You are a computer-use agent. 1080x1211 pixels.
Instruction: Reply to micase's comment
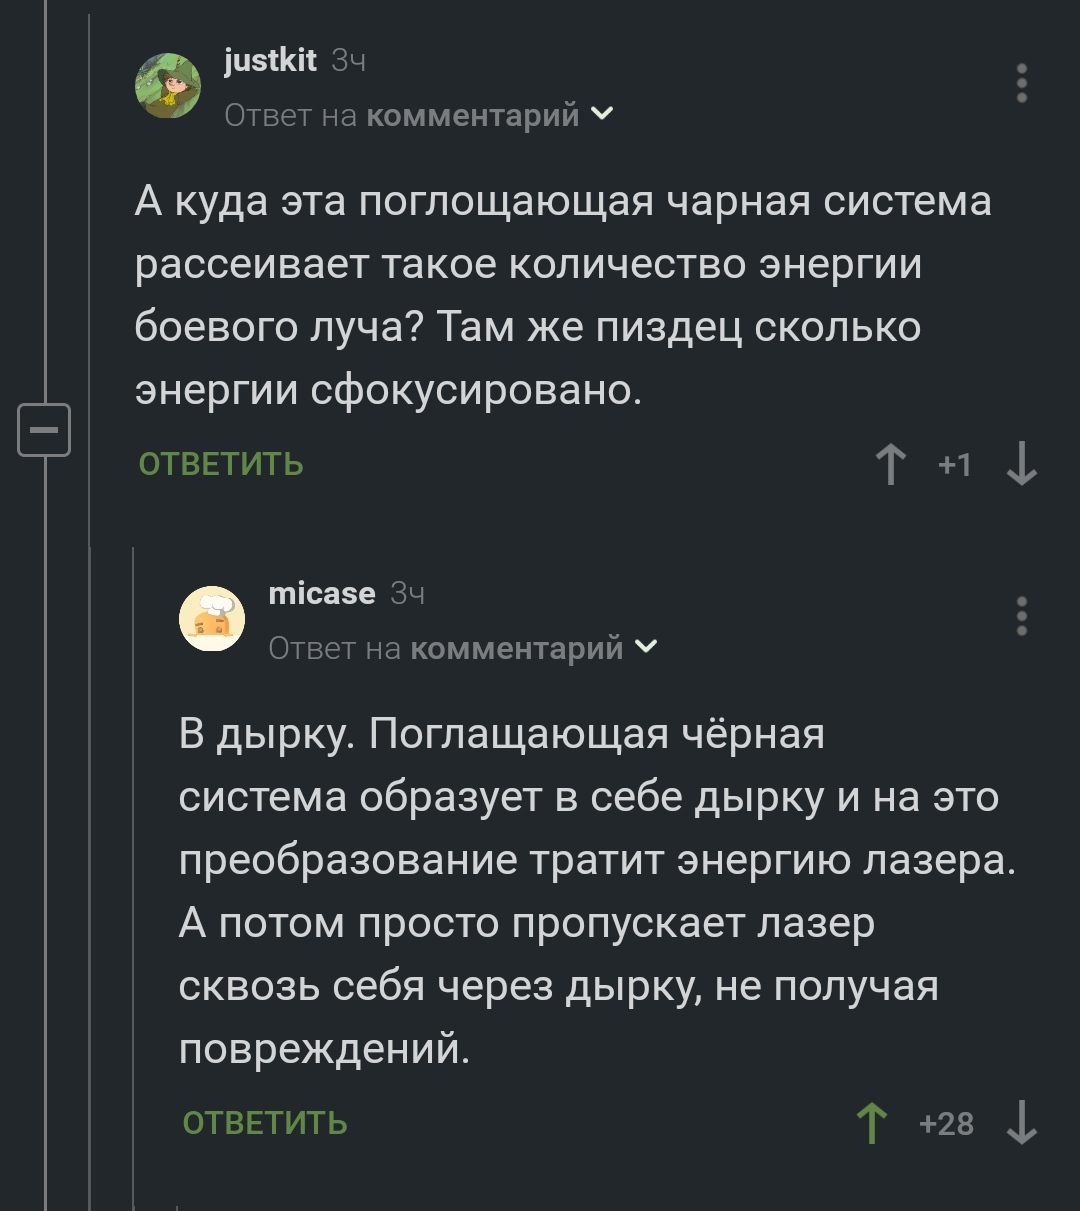(265, 1123)
